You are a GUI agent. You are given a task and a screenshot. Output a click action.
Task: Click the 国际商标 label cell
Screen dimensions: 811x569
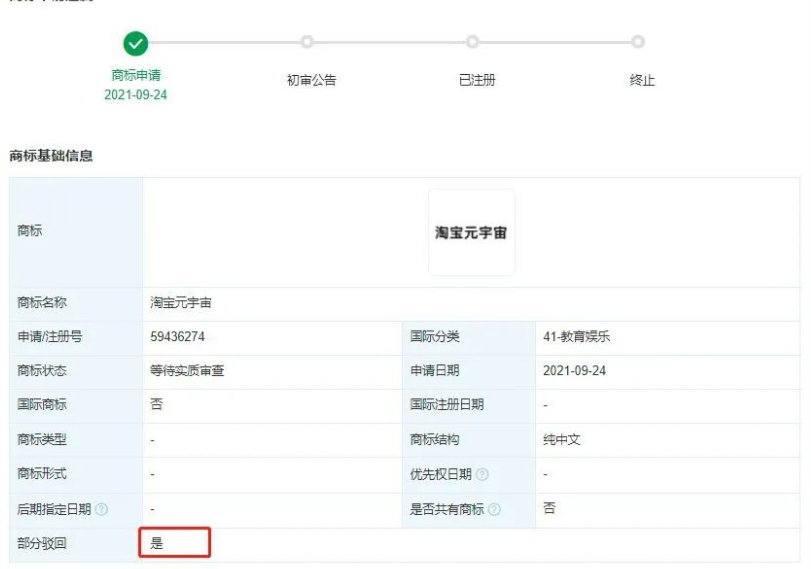[x=76, y=407]
